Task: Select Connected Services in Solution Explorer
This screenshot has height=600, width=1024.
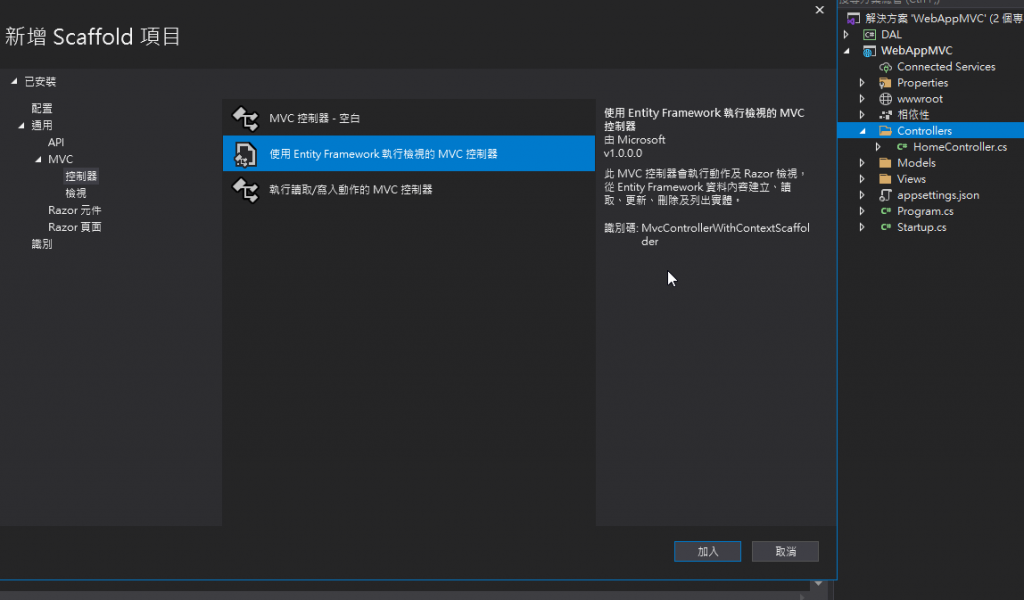Action: coord(946,67)
